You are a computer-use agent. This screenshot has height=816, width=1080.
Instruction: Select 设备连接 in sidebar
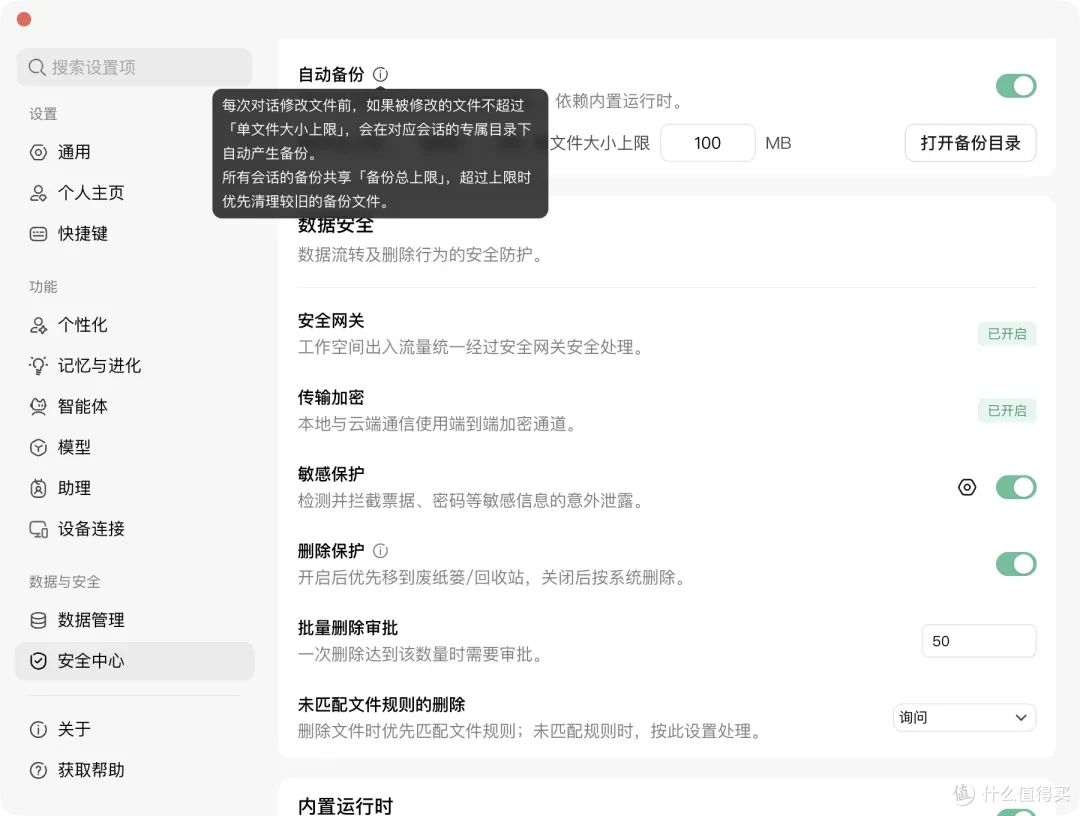pos(135,529)
